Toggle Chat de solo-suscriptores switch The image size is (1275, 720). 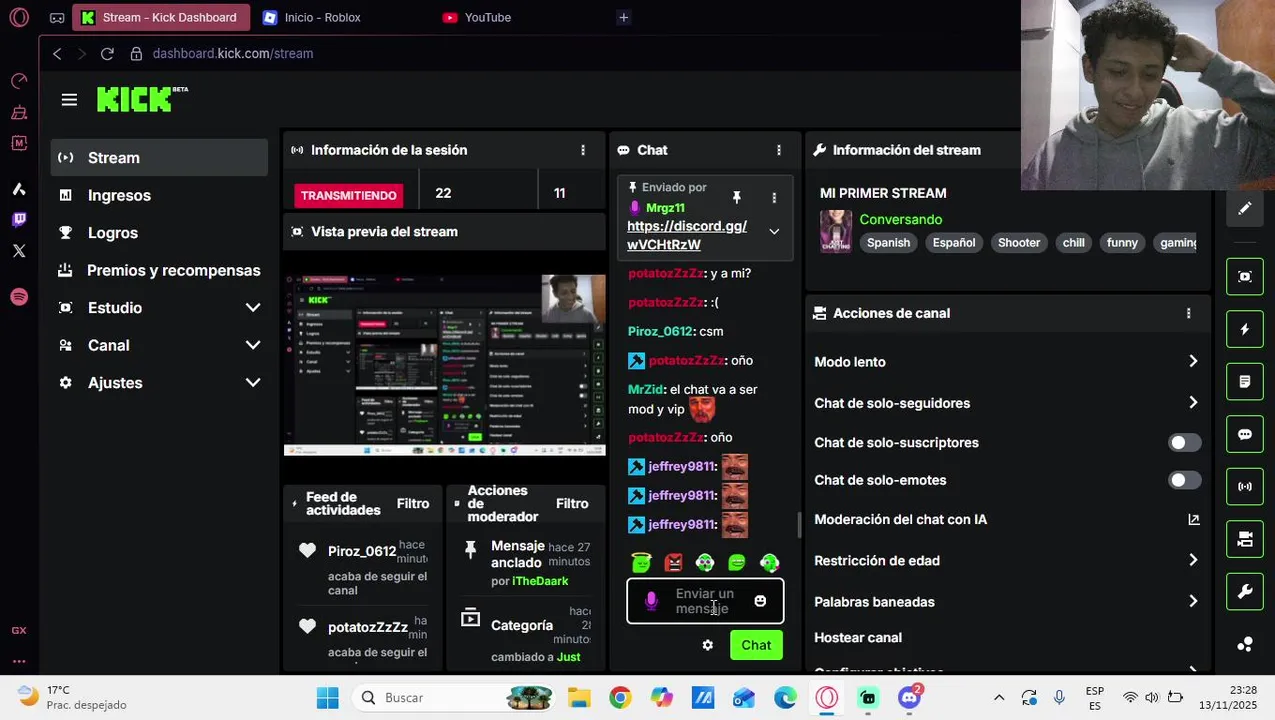1184,443
